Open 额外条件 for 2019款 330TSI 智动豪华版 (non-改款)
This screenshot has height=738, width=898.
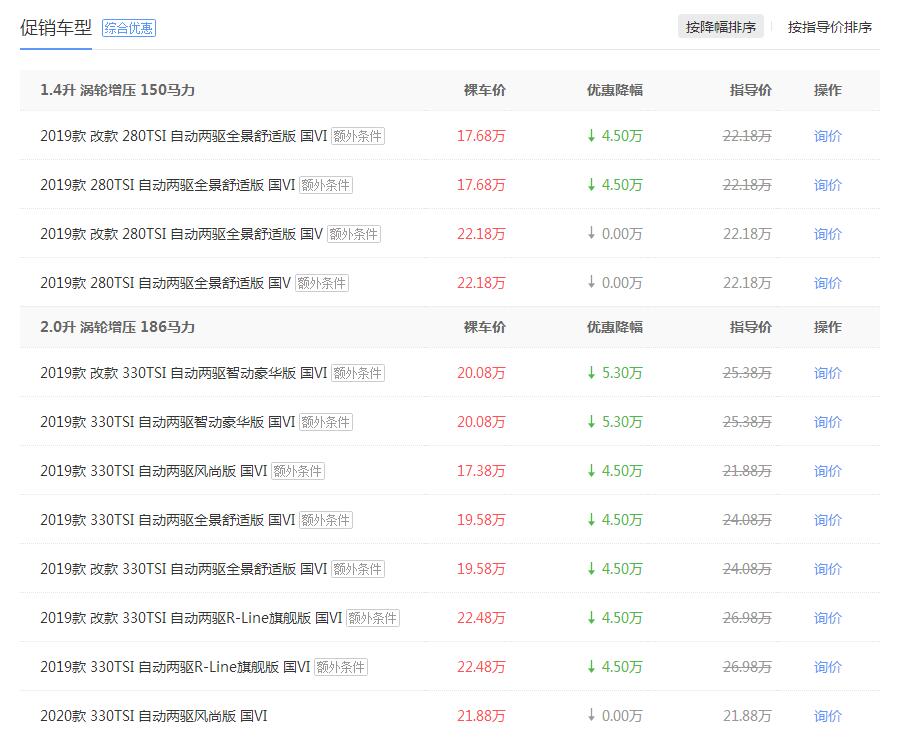tap(325, 423)
